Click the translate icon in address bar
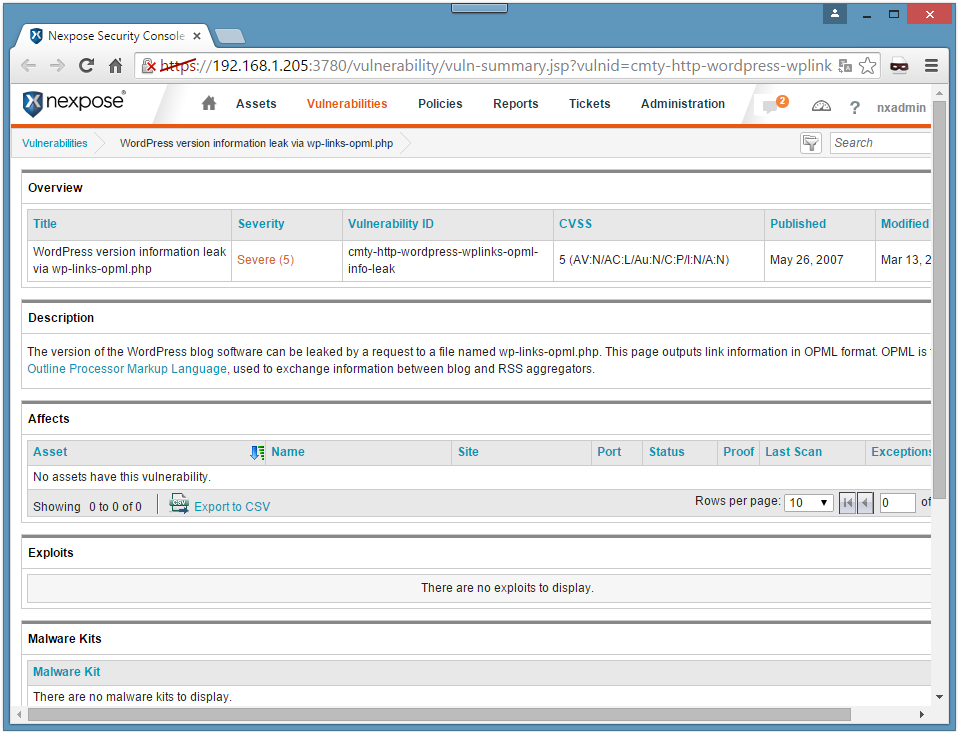 coord(845,65)
